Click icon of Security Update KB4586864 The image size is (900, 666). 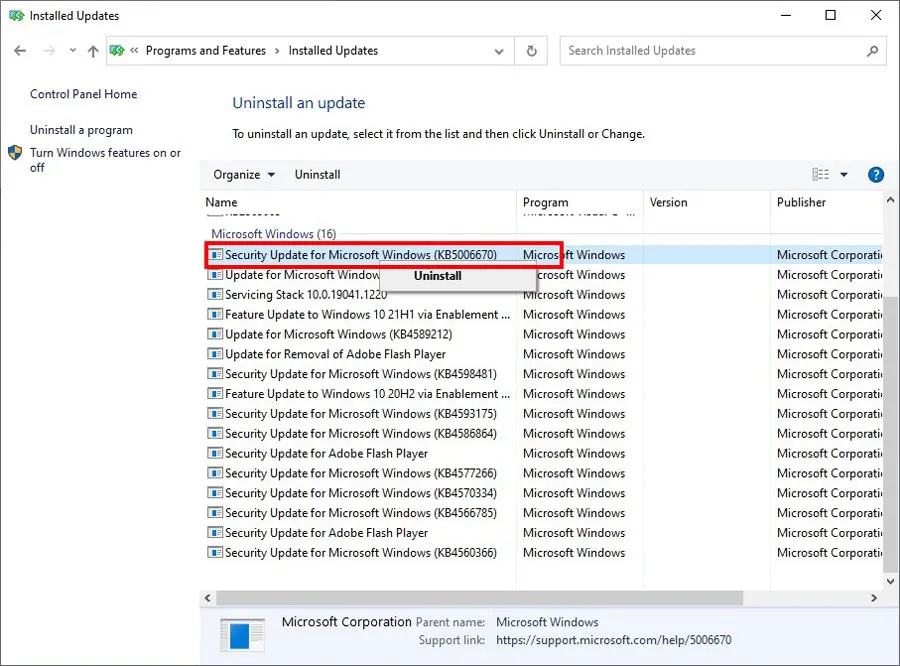pyautogui.click(x=215, y=433)
